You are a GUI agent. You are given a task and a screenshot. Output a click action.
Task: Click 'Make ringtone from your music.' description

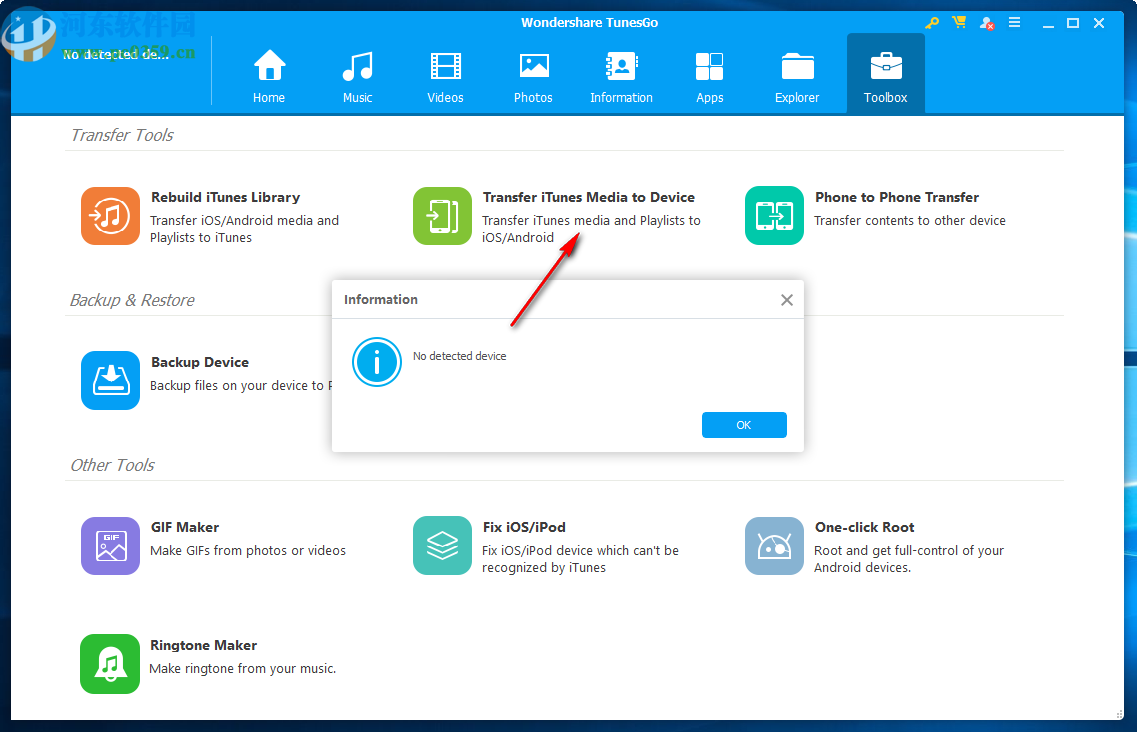click(243, 669)
